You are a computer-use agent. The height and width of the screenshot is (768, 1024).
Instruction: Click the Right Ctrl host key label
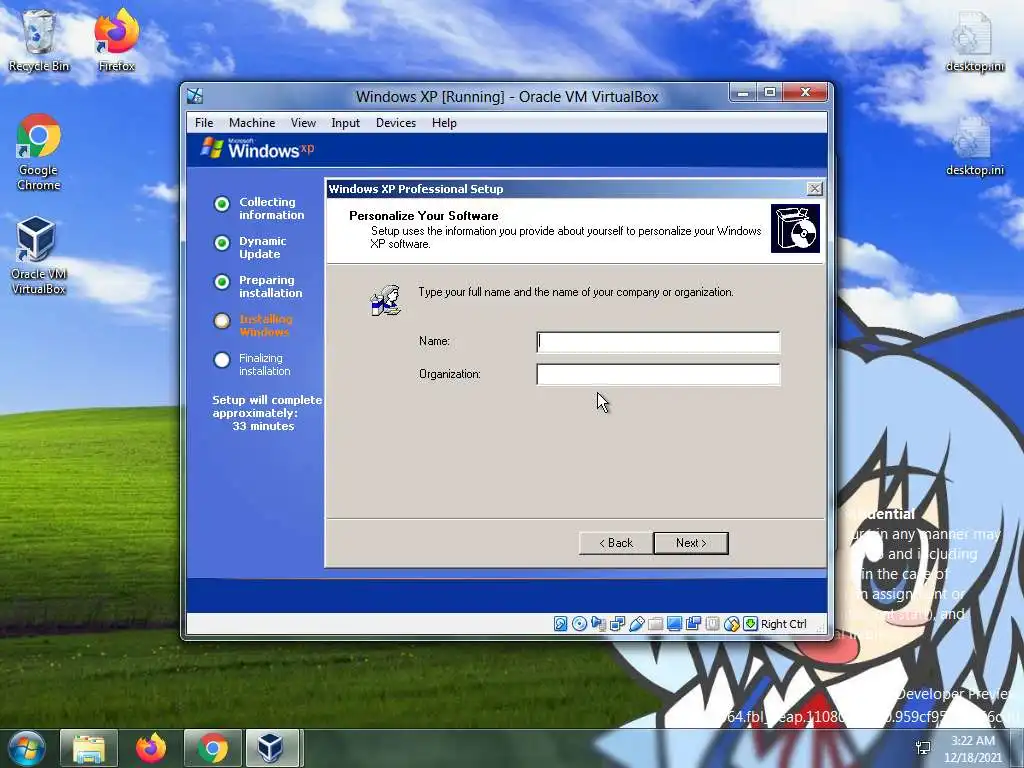784,624
